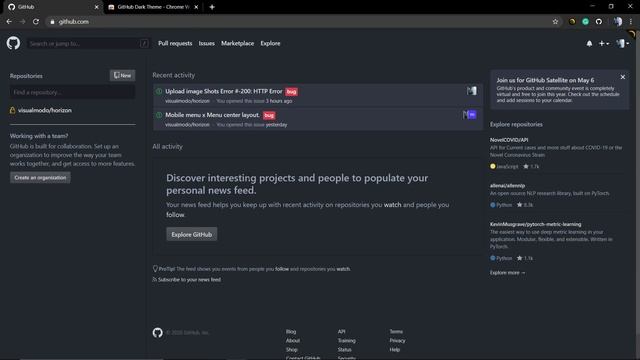Screen dimensions: 640x360
Task: Go back with the browser back arrow
Action: point(9,22)
